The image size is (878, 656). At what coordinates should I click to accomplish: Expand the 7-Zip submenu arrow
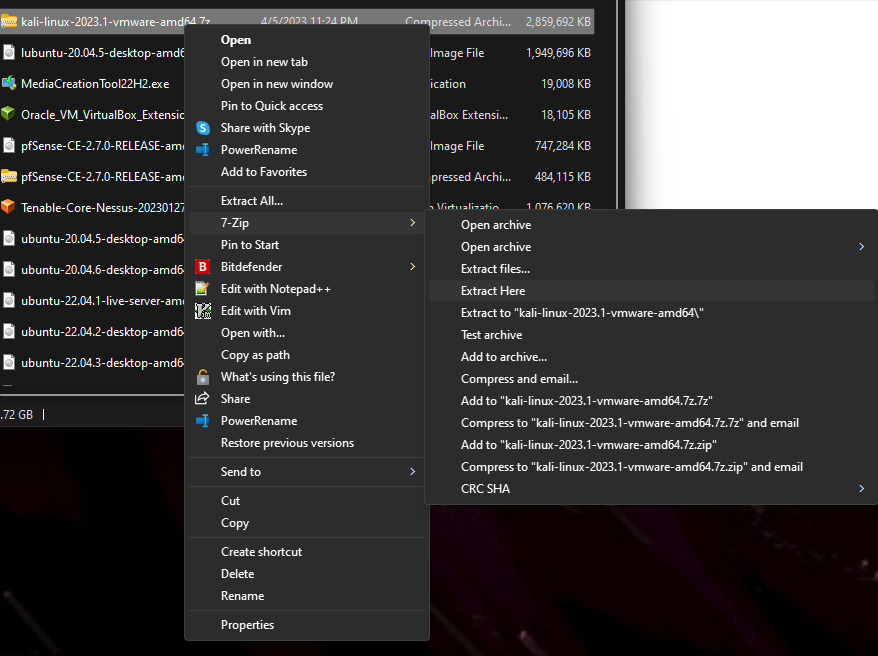413,223
